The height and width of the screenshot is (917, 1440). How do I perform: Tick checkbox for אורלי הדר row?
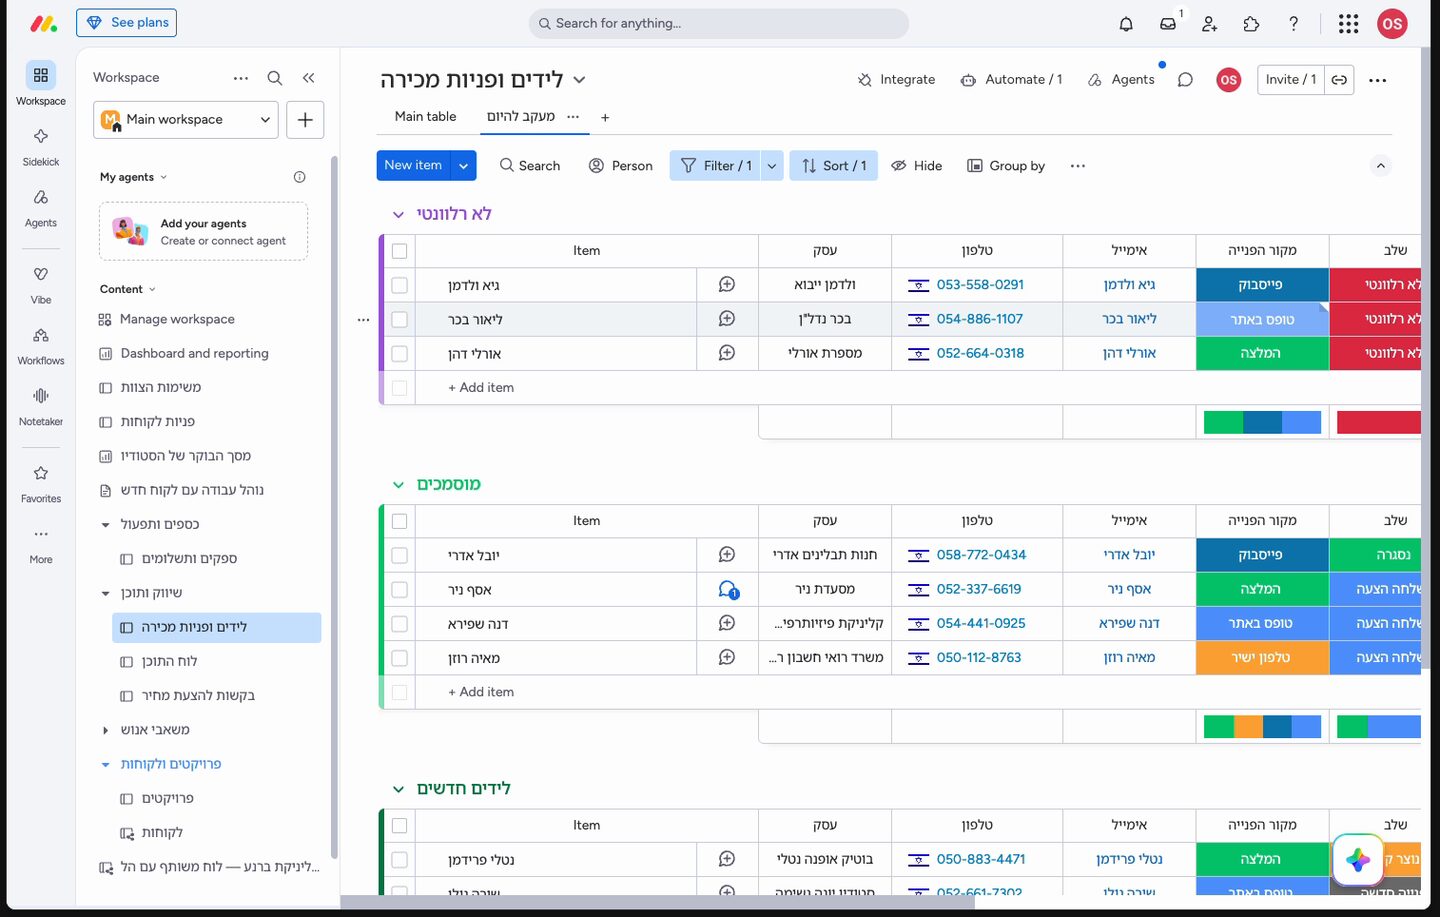pos(400,353)
